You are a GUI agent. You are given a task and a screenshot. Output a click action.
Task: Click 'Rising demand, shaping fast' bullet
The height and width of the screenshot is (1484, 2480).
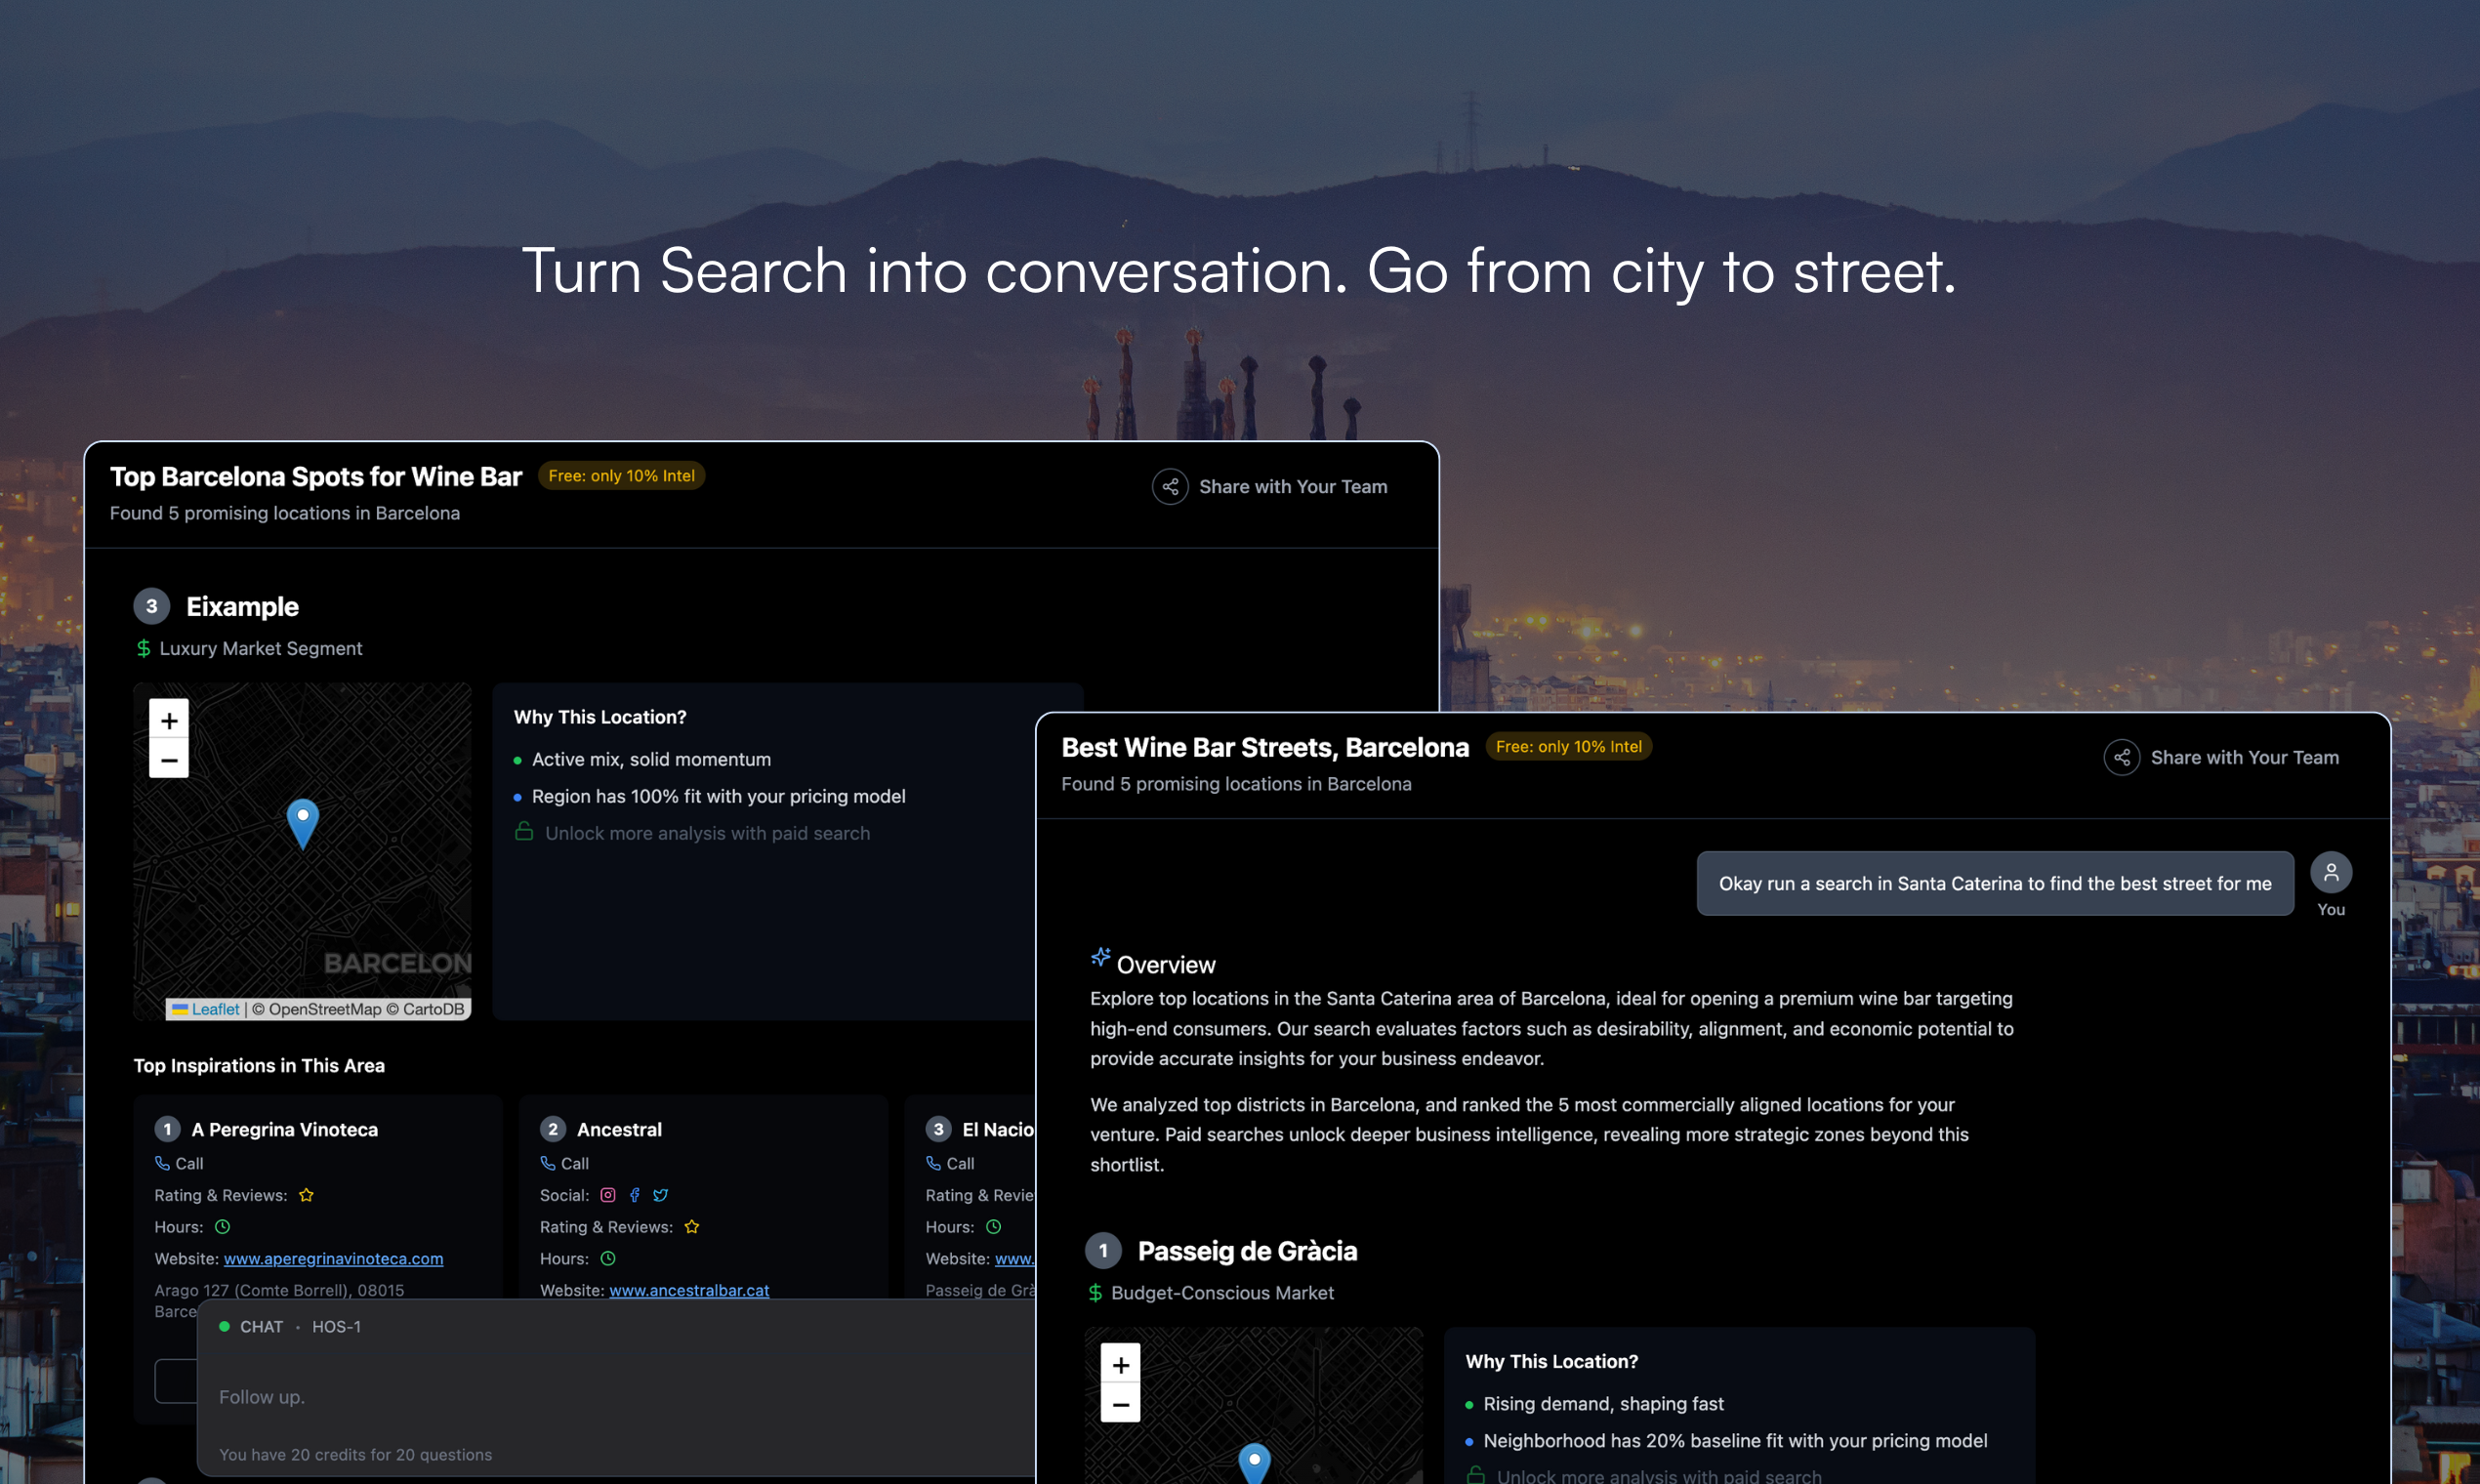click(1604, 1405)
